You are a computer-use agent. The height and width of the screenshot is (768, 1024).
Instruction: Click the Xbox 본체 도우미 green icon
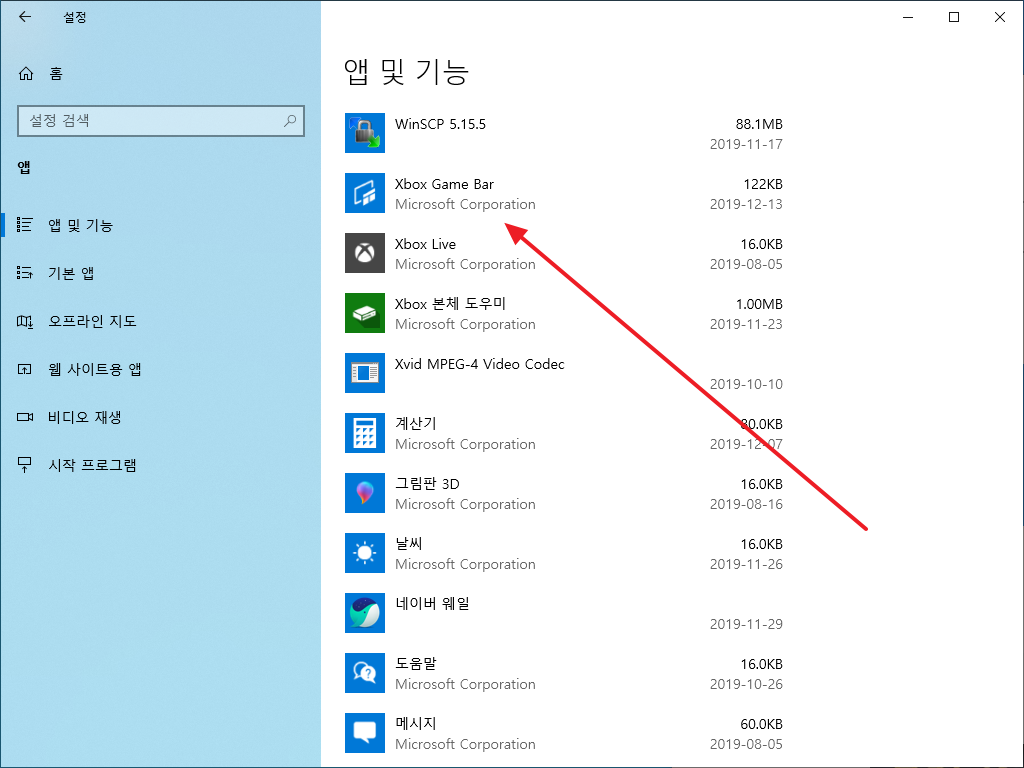[x=364, y=313]
